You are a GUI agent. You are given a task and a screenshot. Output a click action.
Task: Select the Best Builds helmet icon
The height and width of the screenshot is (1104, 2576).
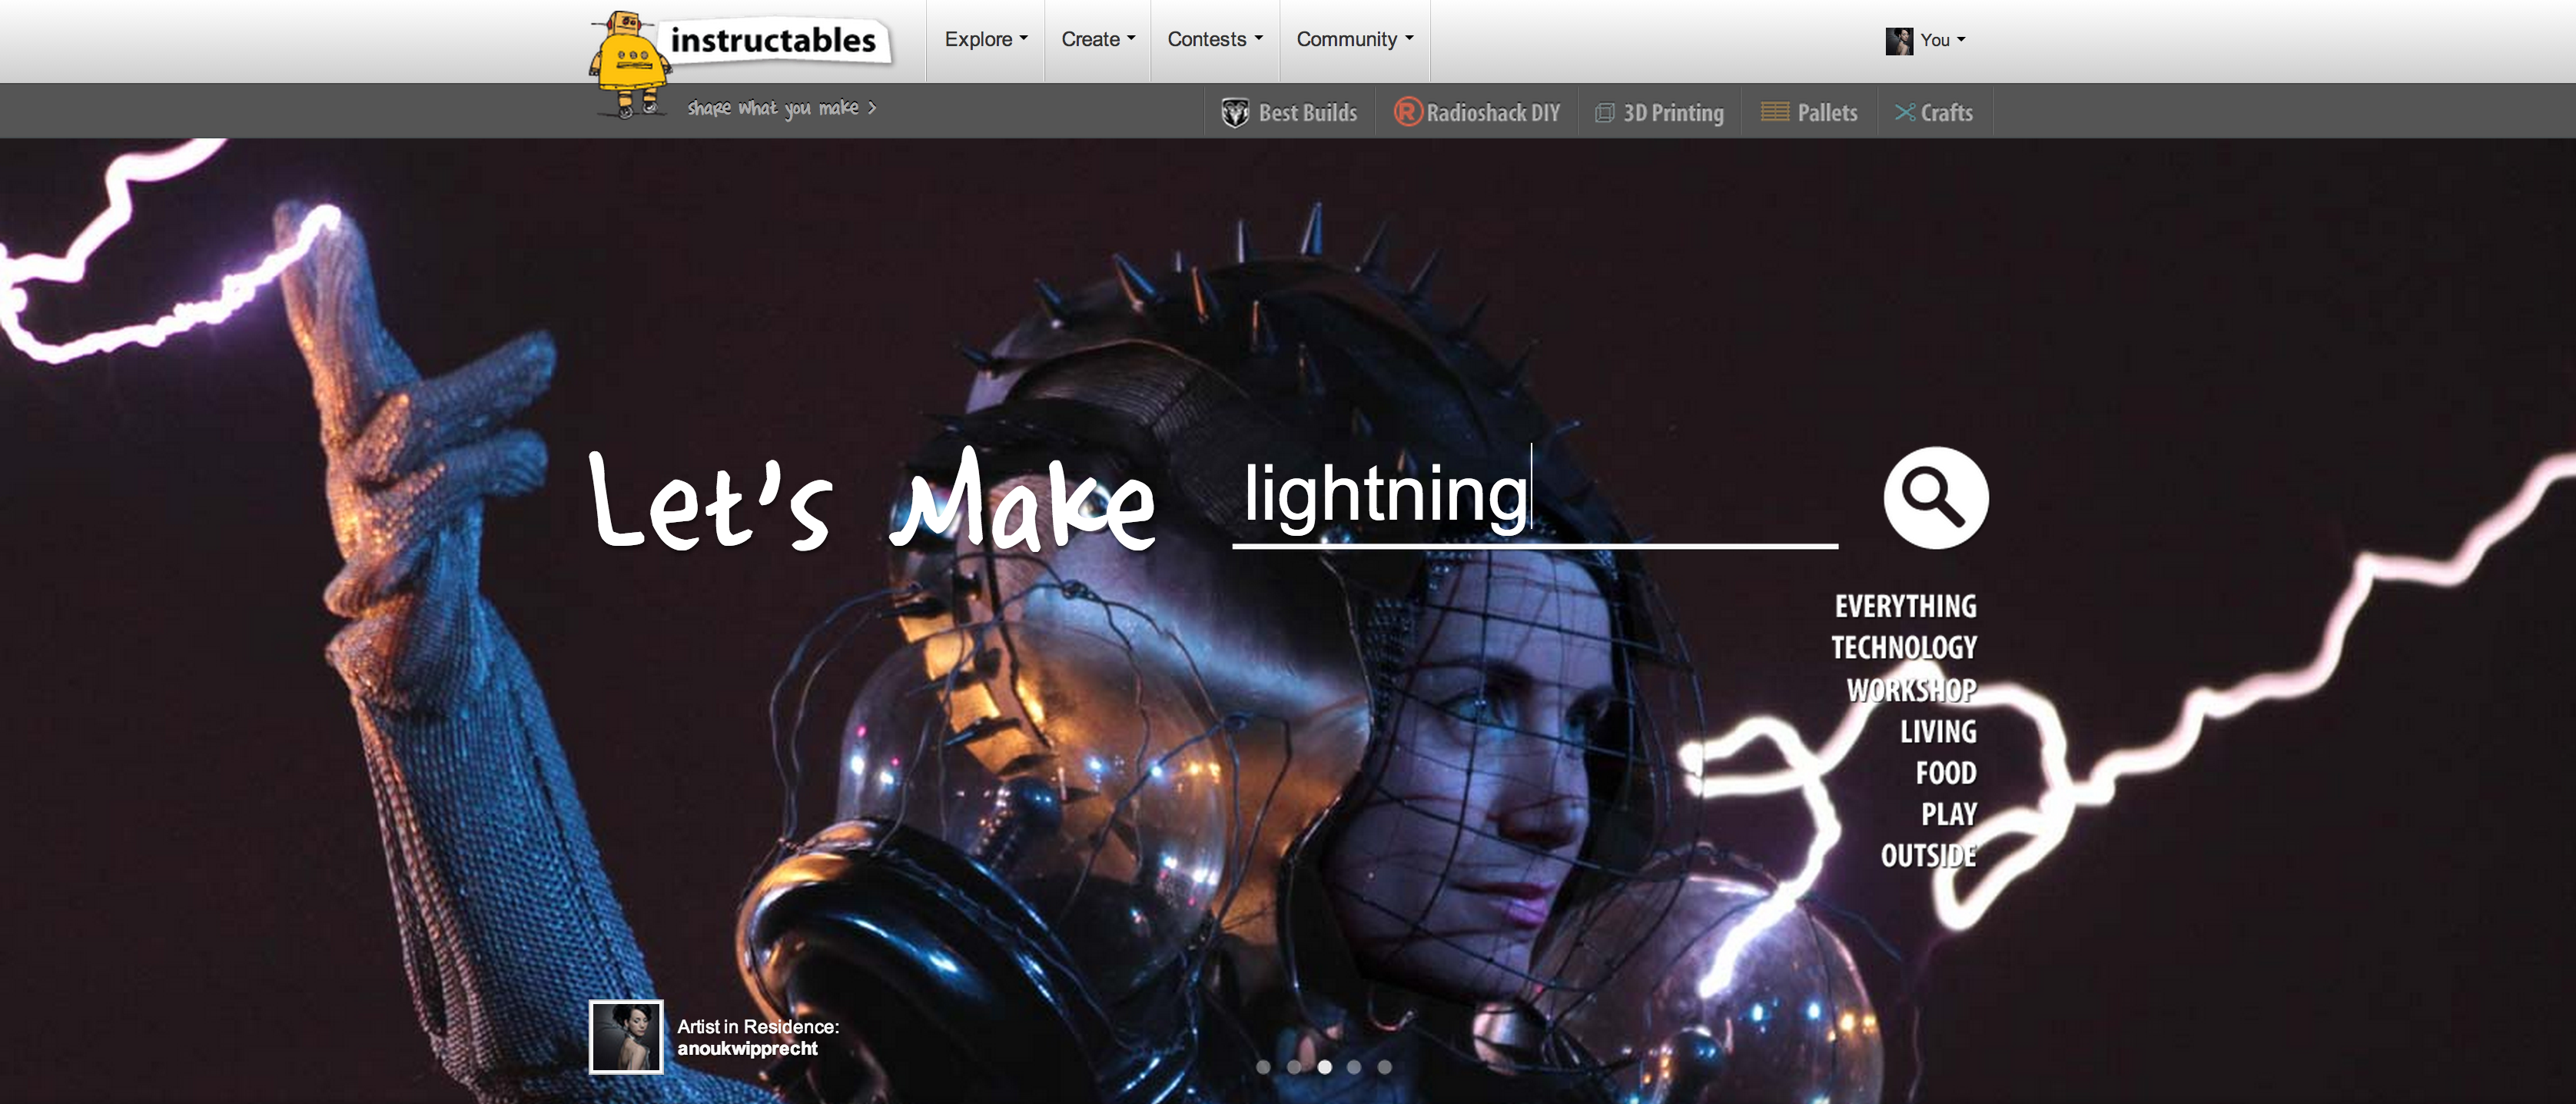(1235, 112)
